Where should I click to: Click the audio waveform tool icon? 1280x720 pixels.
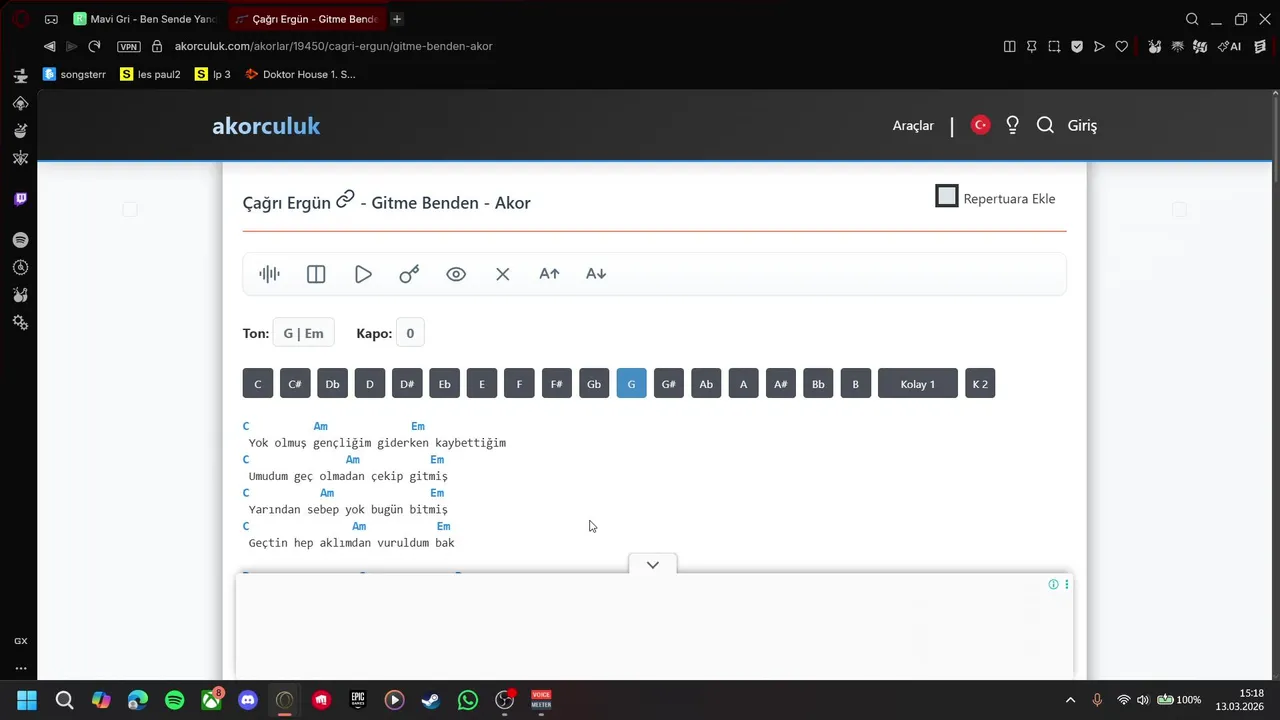coord(269,274)
